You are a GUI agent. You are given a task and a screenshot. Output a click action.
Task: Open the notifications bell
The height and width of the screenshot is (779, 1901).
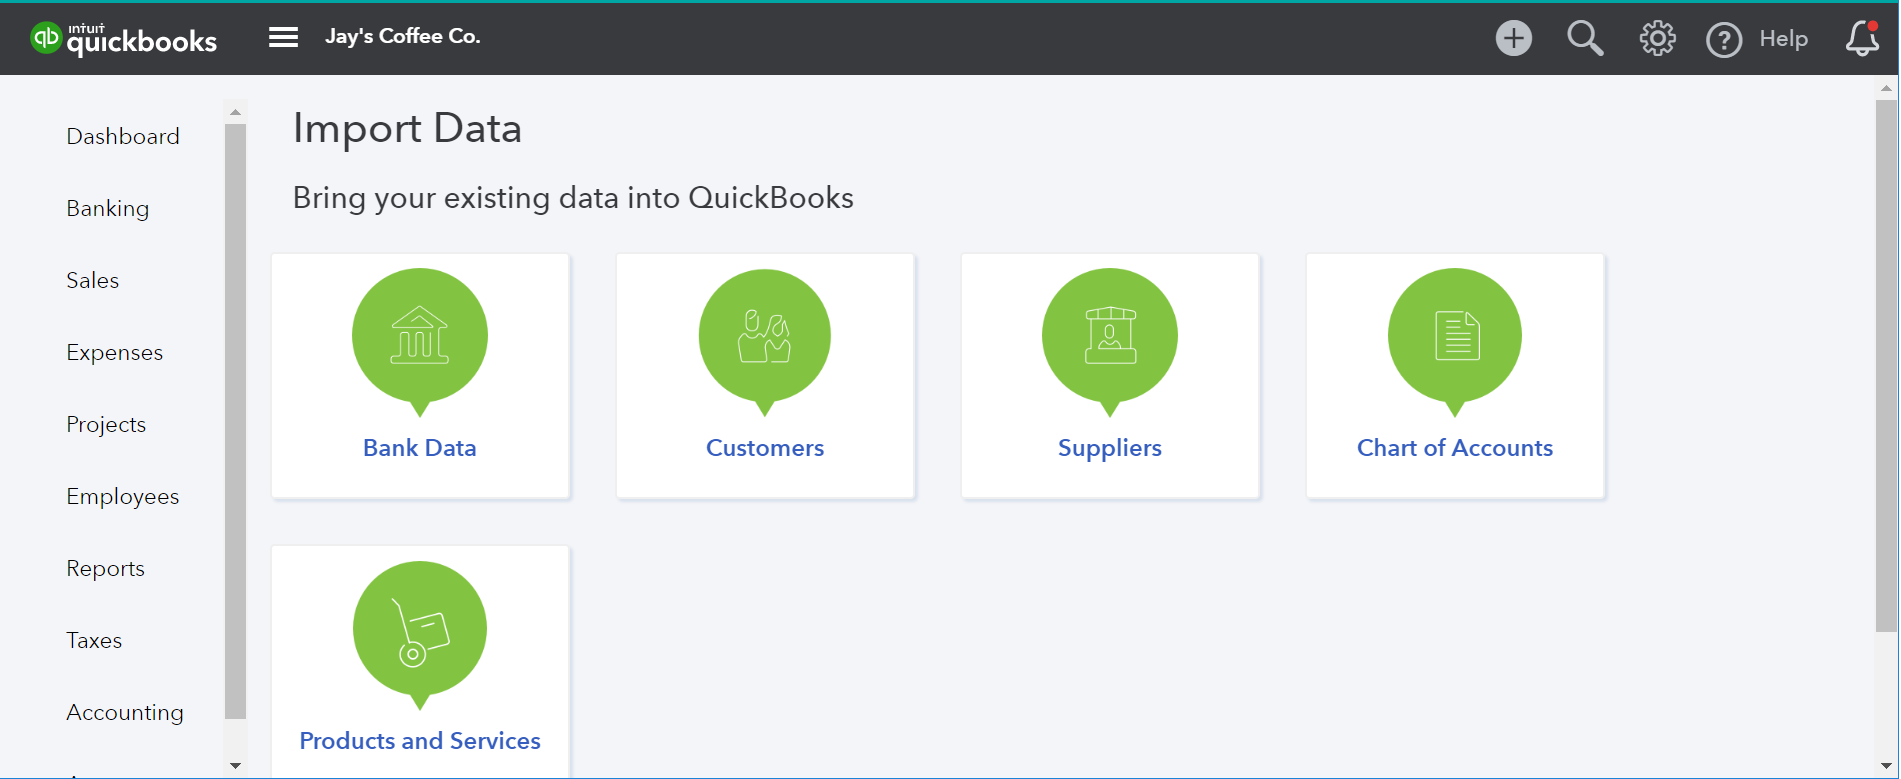coord(1862,38)
